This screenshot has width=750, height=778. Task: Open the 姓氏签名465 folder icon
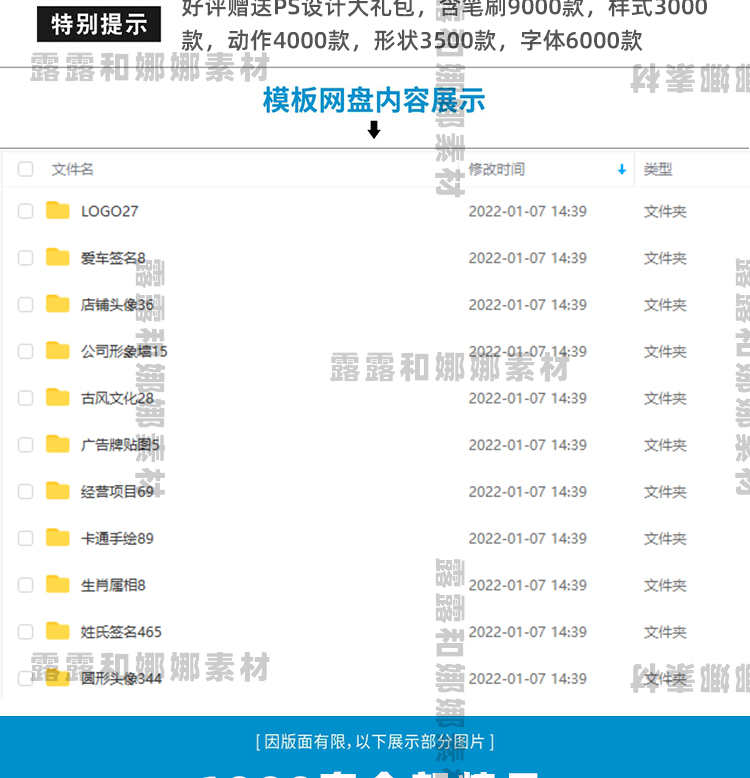[58, 631]
